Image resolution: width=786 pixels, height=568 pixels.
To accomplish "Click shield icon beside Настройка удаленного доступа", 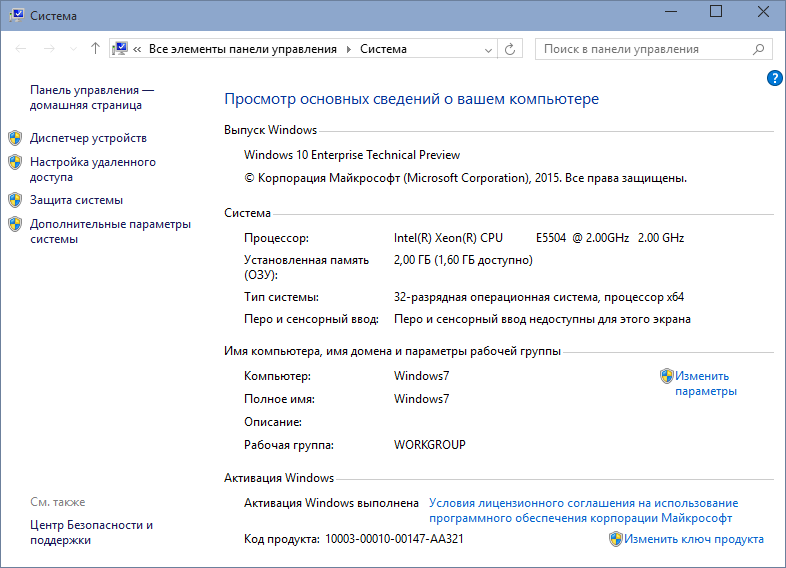I will click(15, 162).
